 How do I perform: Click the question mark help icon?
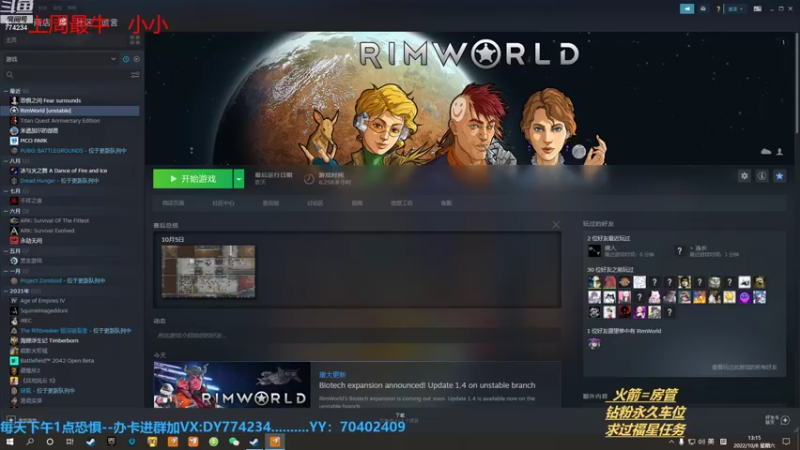(718, 9)
